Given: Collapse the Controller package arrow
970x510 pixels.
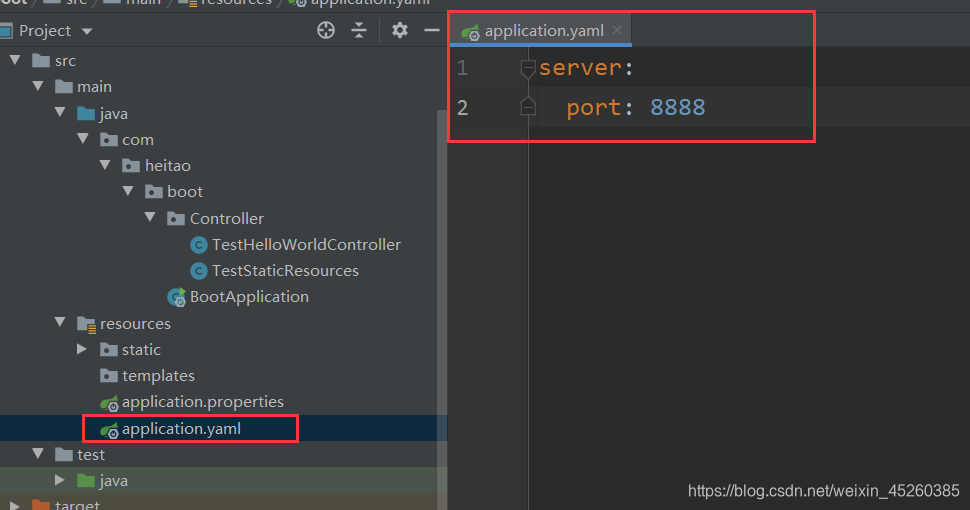Looking at the screenshot, I should point(150,217).
